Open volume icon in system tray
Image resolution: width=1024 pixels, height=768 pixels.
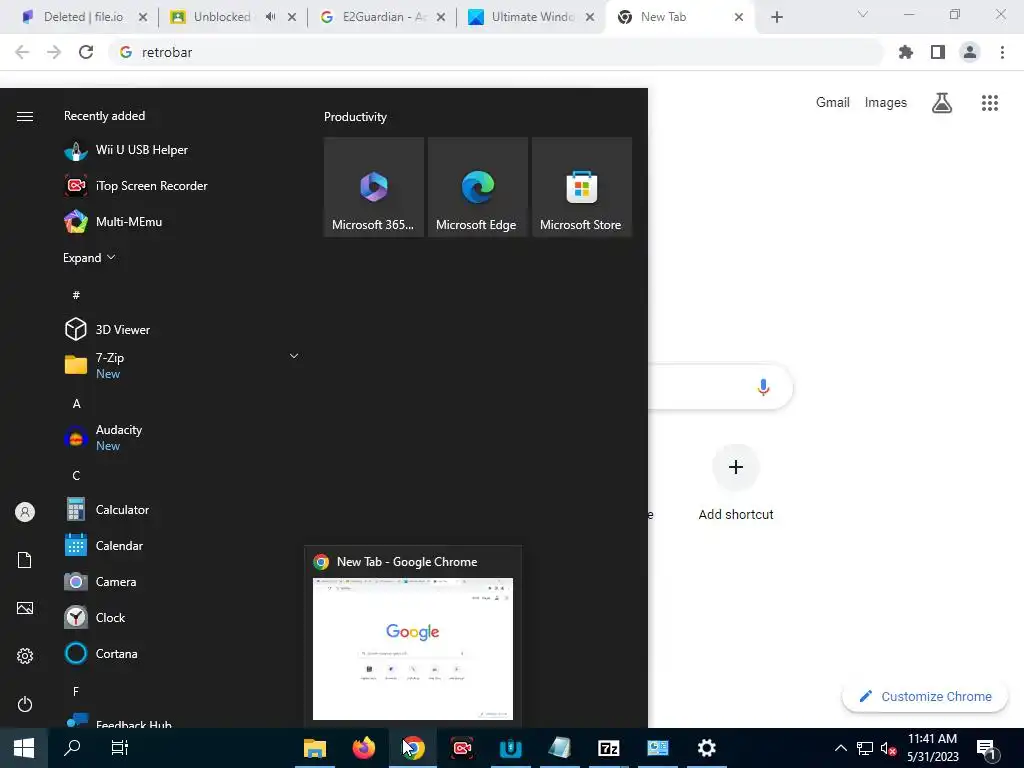pyautogui.click(x=888, y=748)
